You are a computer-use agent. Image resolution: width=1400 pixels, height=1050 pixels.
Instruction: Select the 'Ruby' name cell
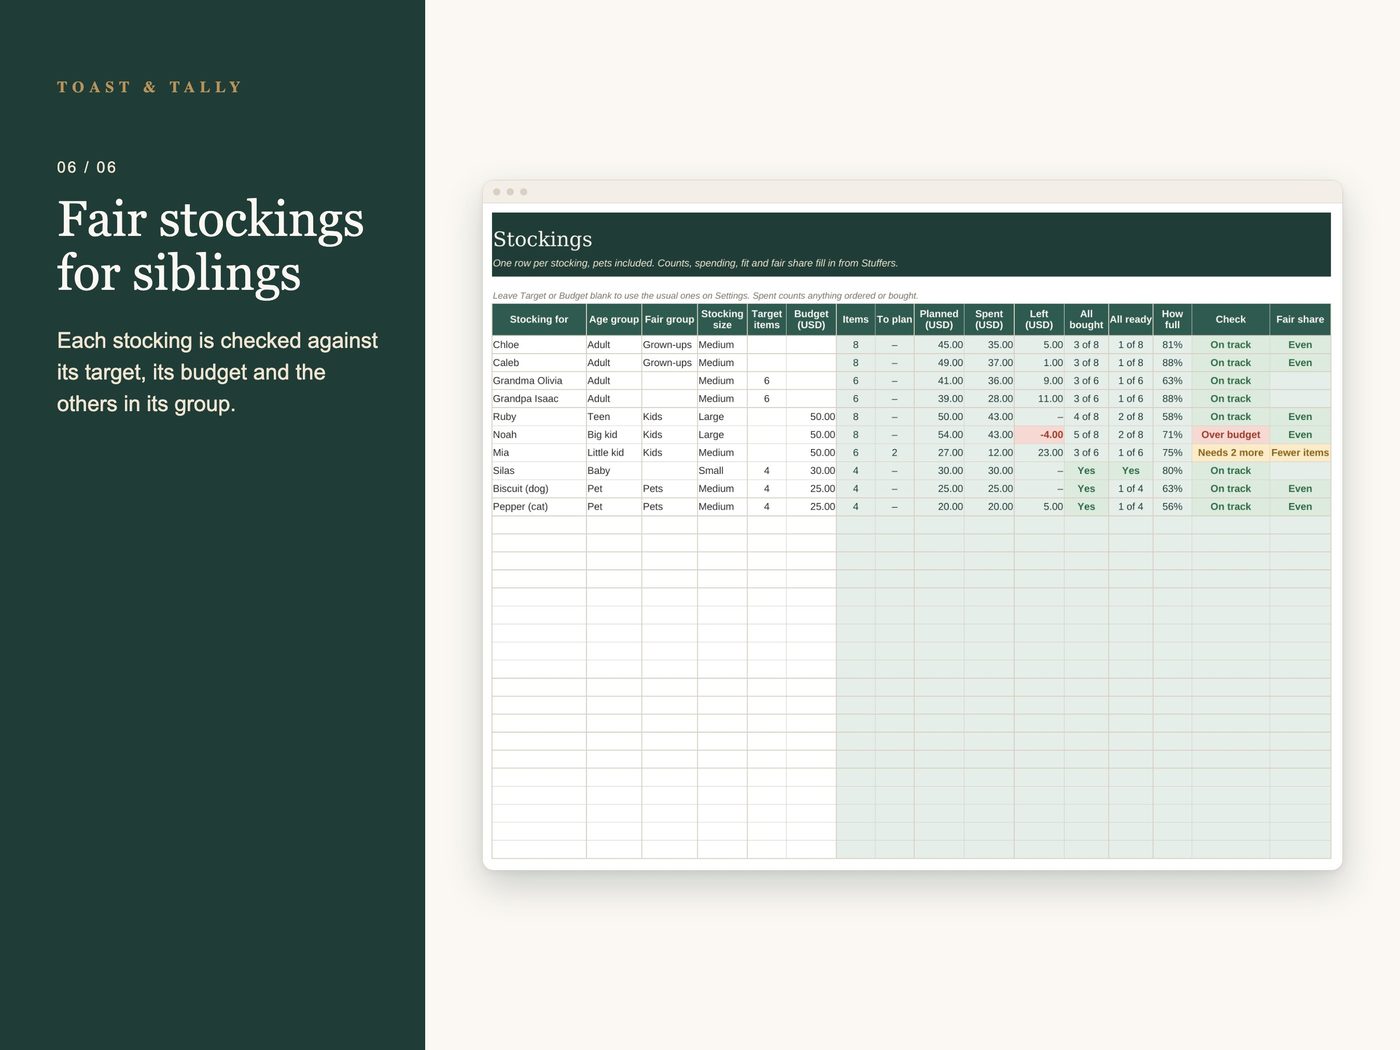[539, 417]
